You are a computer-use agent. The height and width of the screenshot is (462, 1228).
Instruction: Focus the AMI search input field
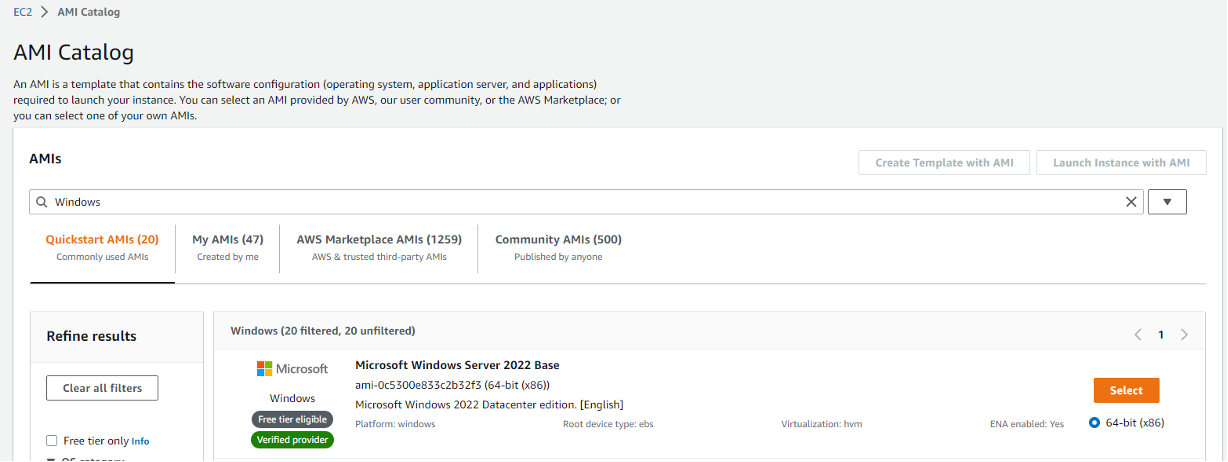[x=586, y=202]
